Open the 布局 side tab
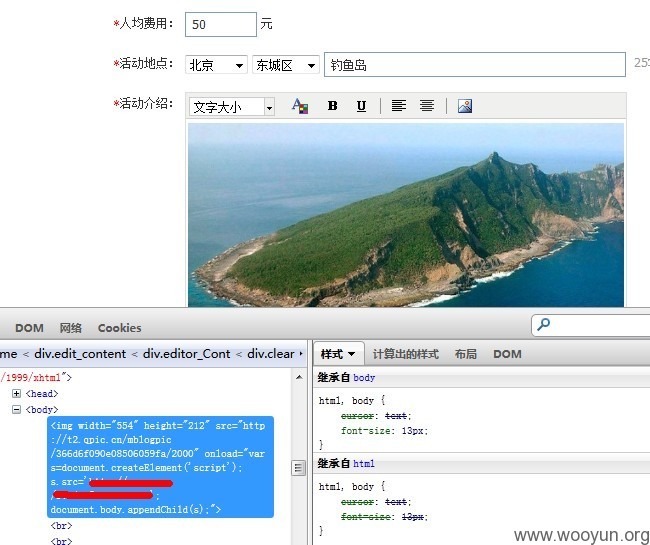 [466, 354]
